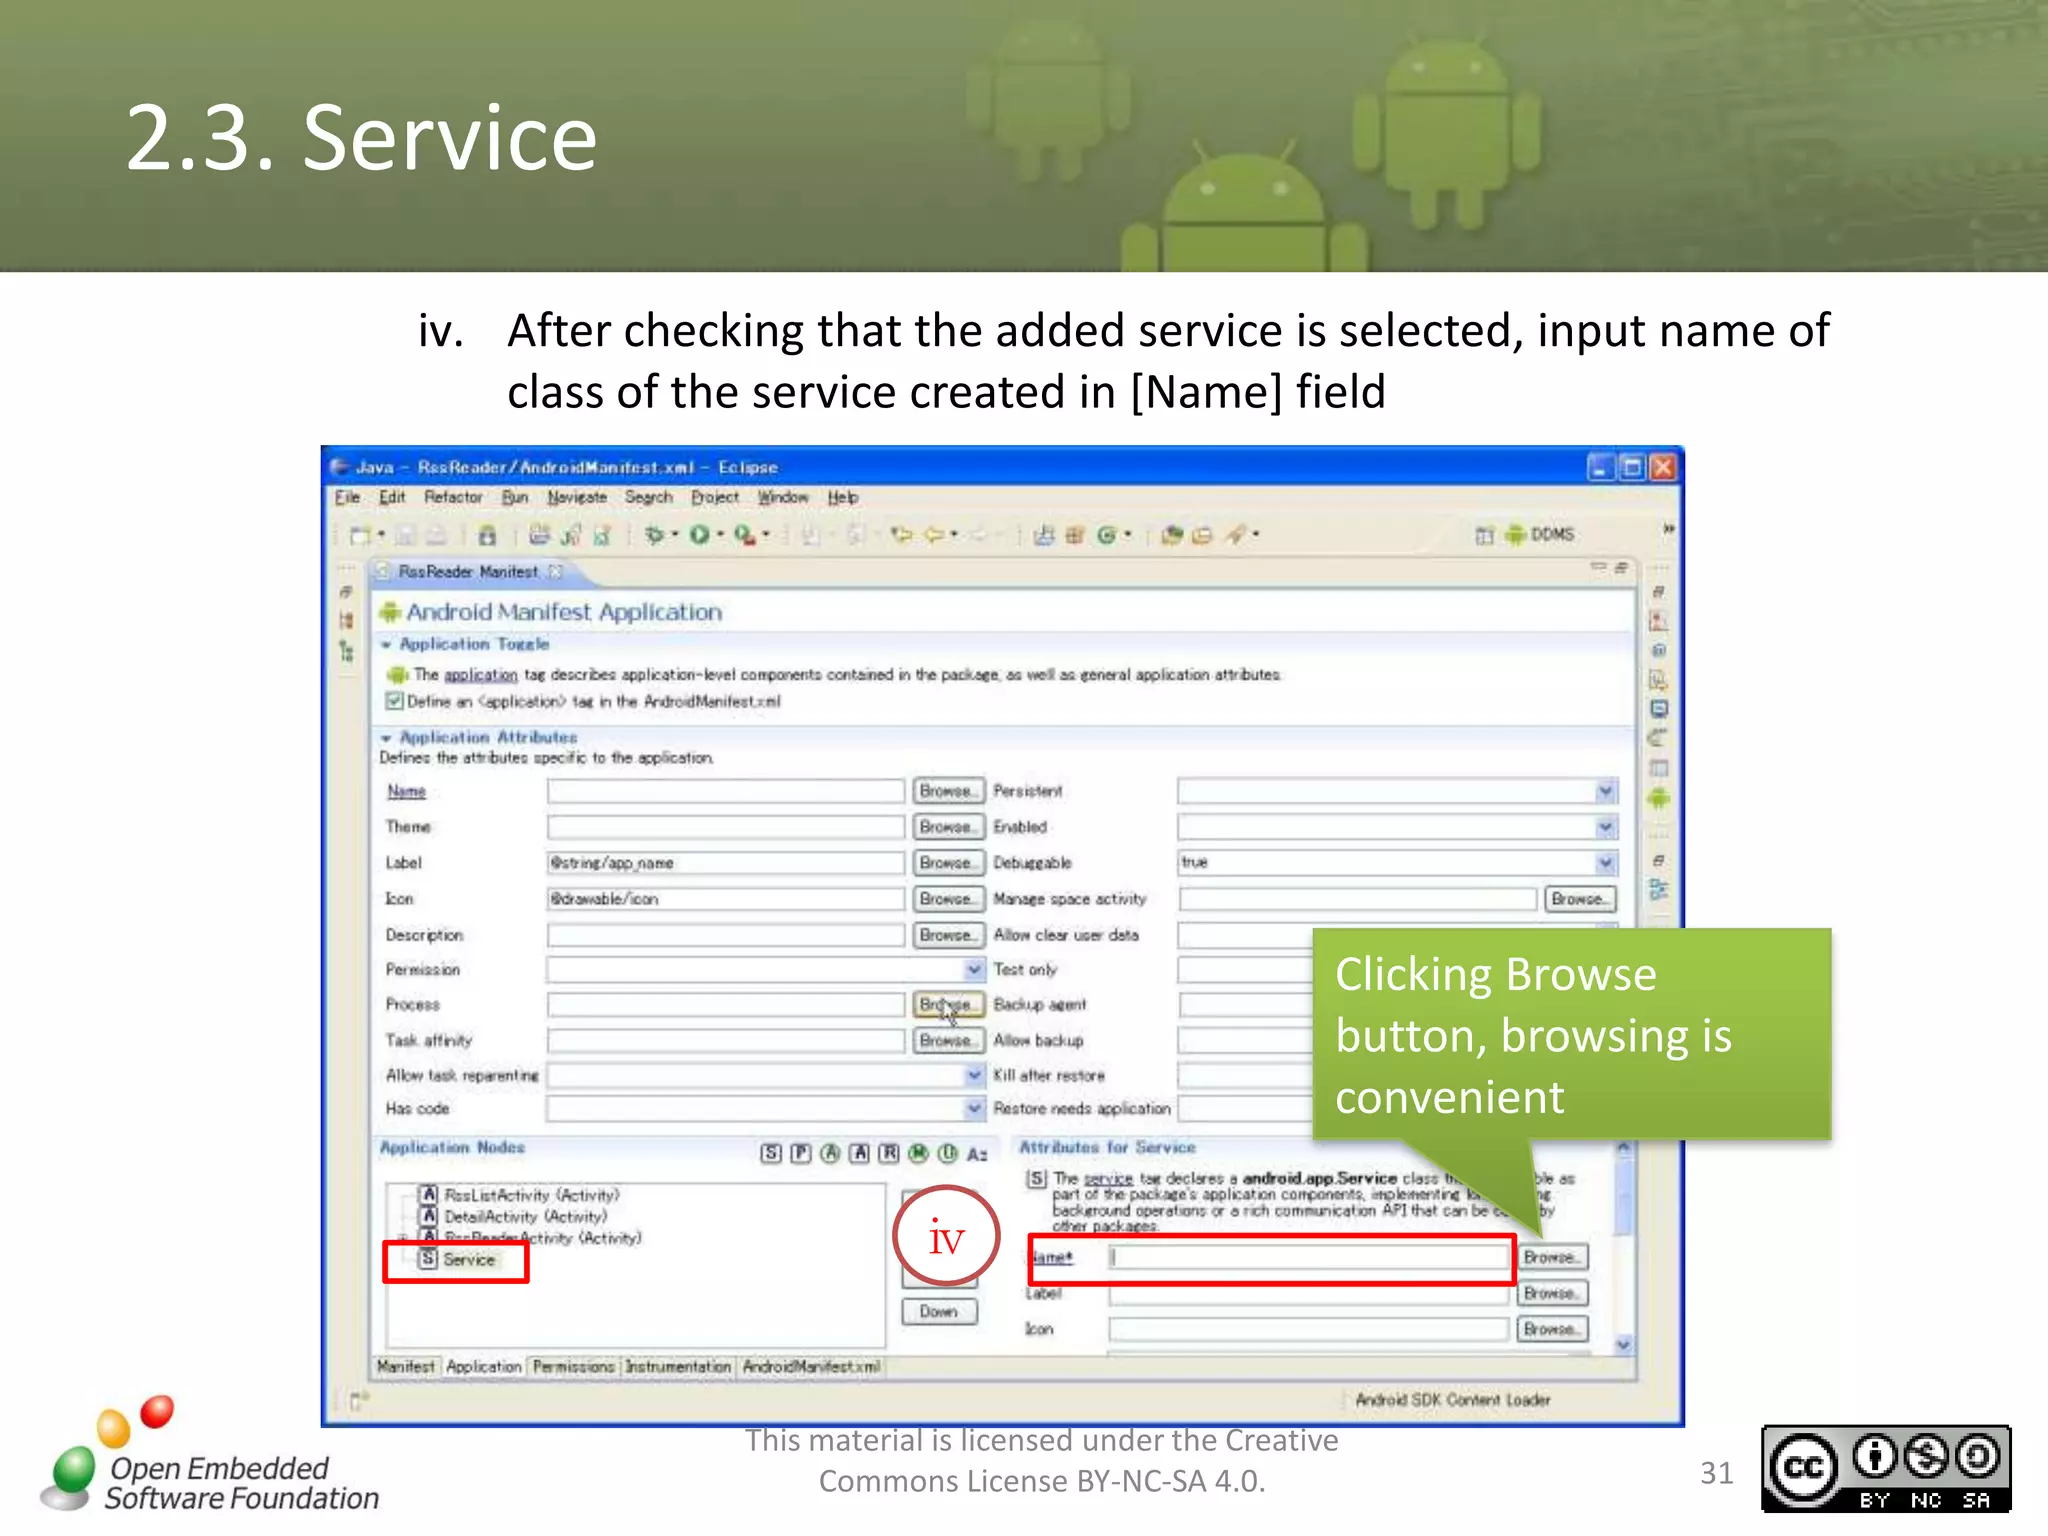This screenshot has height=1536, width=2048.
Task: Filter nodes by Service (S) icon
Action: pyautogui.click(x=771, y=1153)
